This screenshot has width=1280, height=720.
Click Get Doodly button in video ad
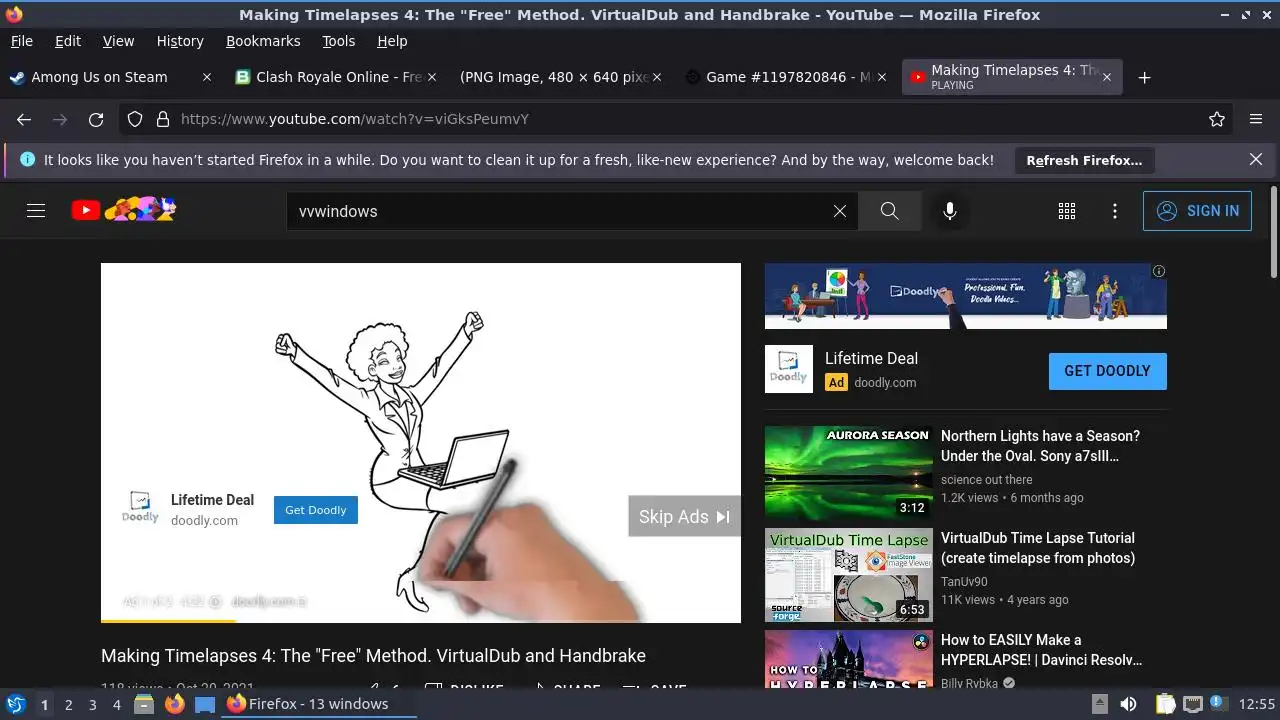(x=316, y=510)
